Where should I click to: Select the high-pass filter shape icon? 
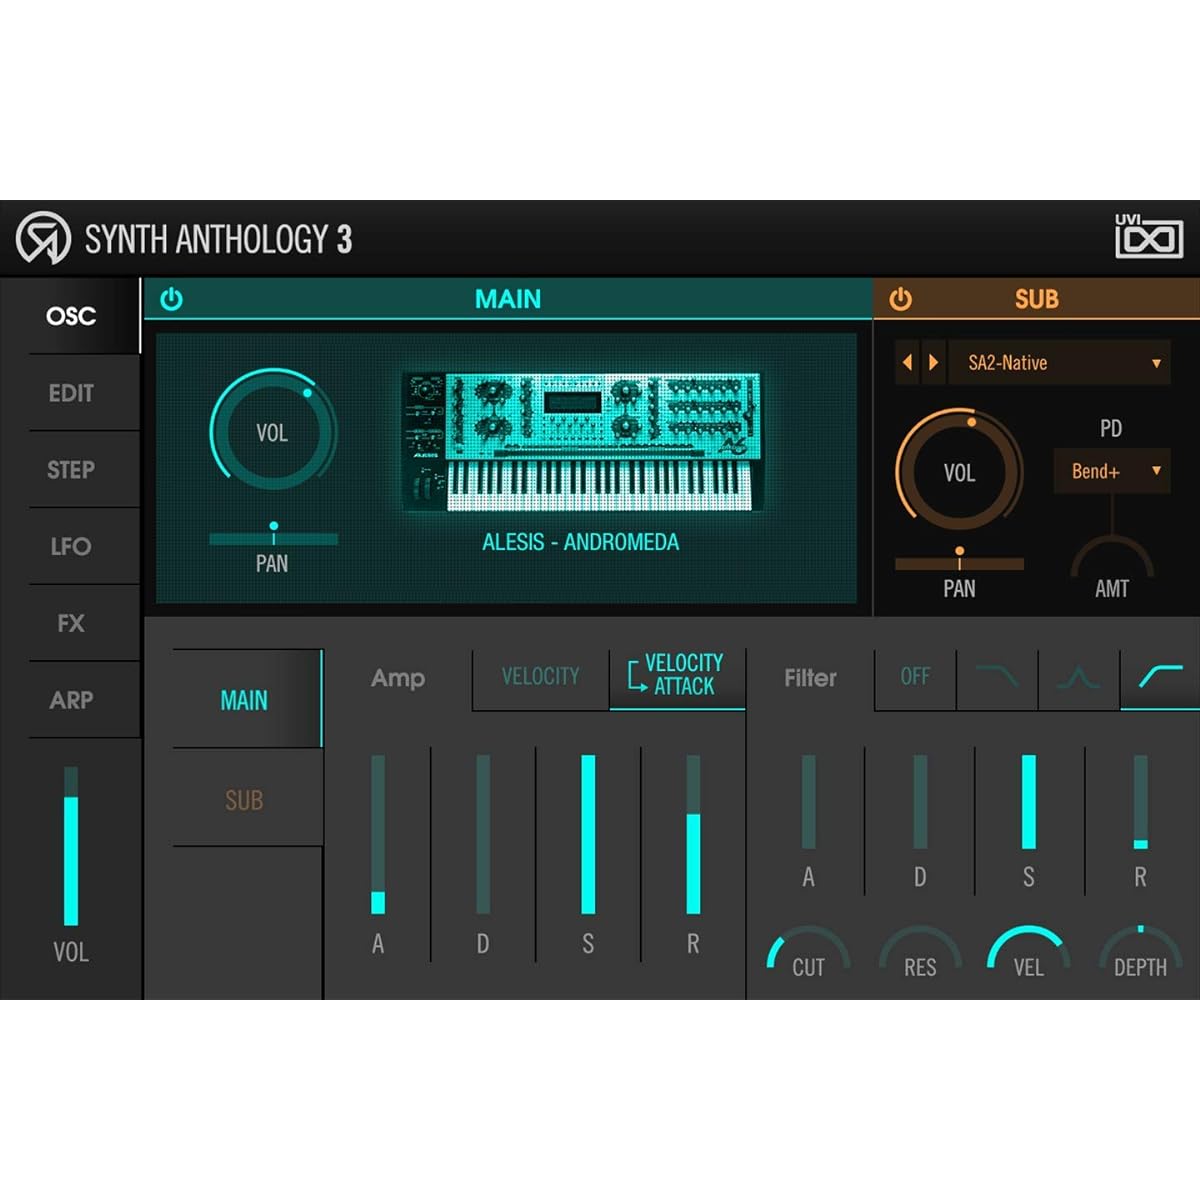(1160, 677)
